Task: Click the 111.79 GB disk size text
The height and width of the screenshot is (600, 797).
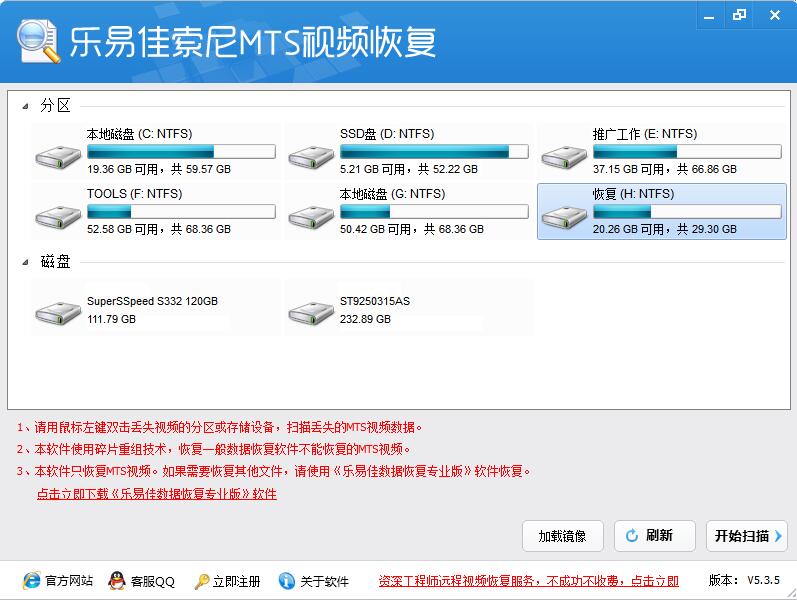Action: click(111, 319)
